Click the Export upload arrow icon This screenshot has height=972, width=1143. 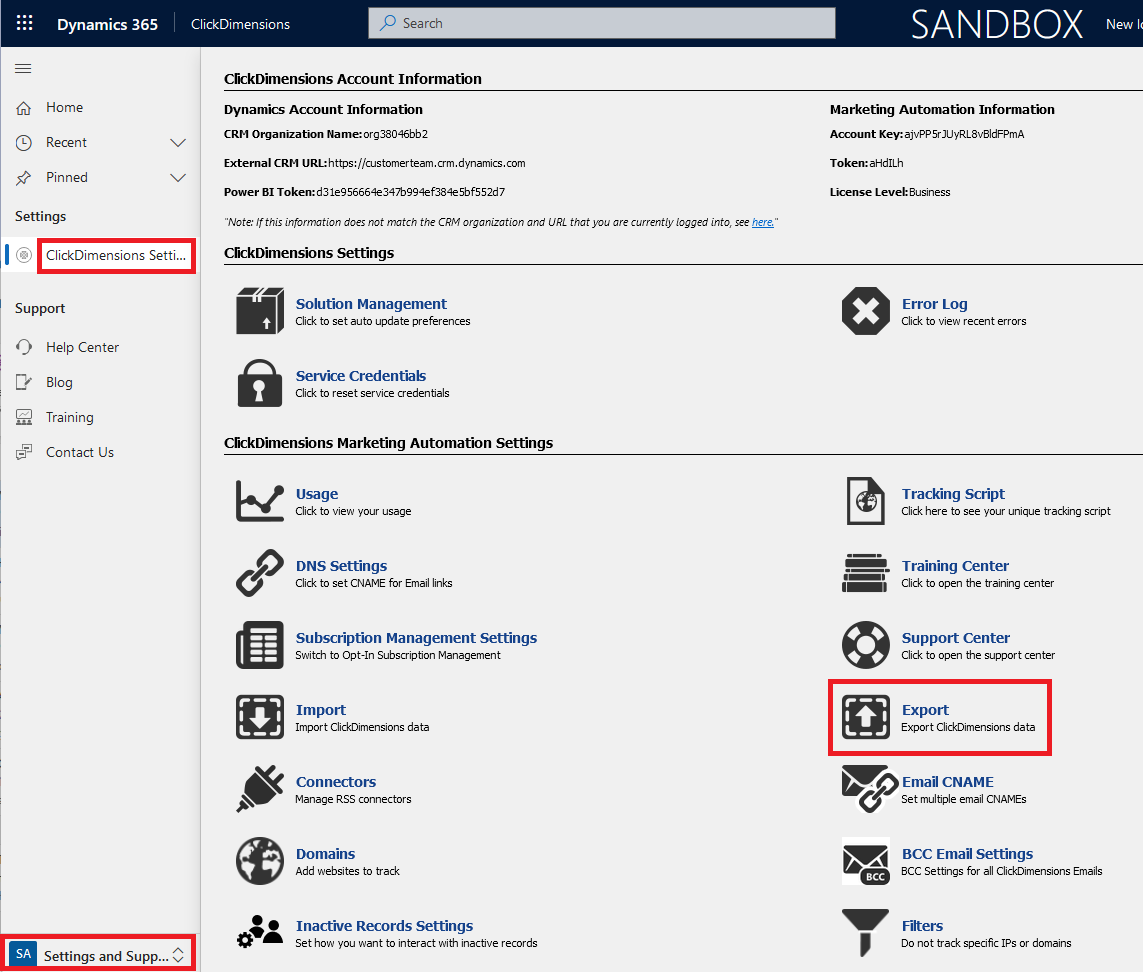click(866, 717)
